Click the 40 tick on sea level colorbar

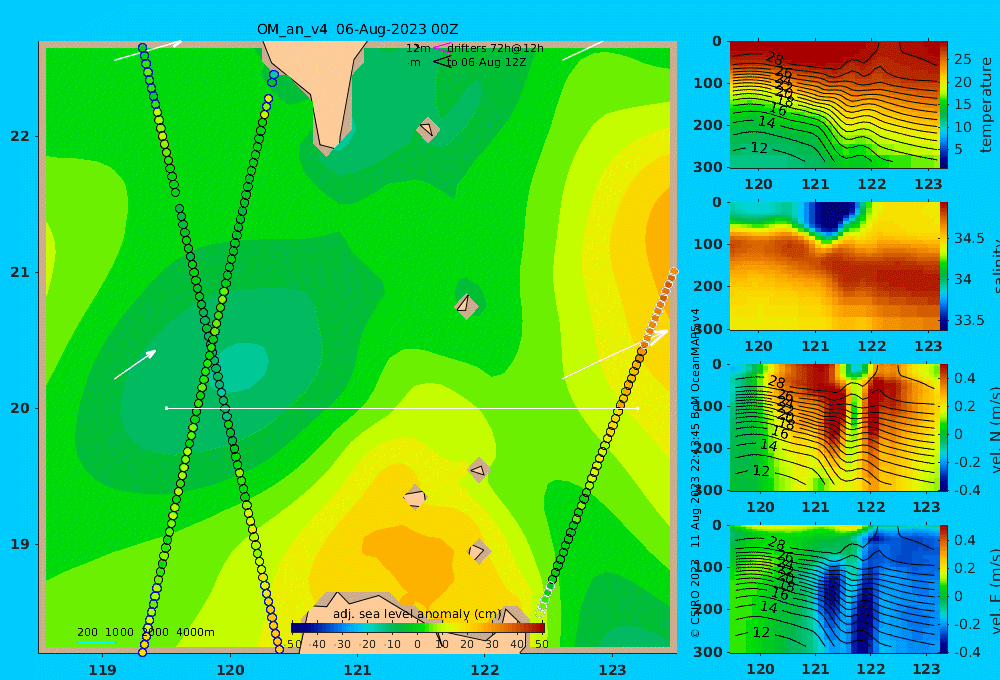(517, 644)
